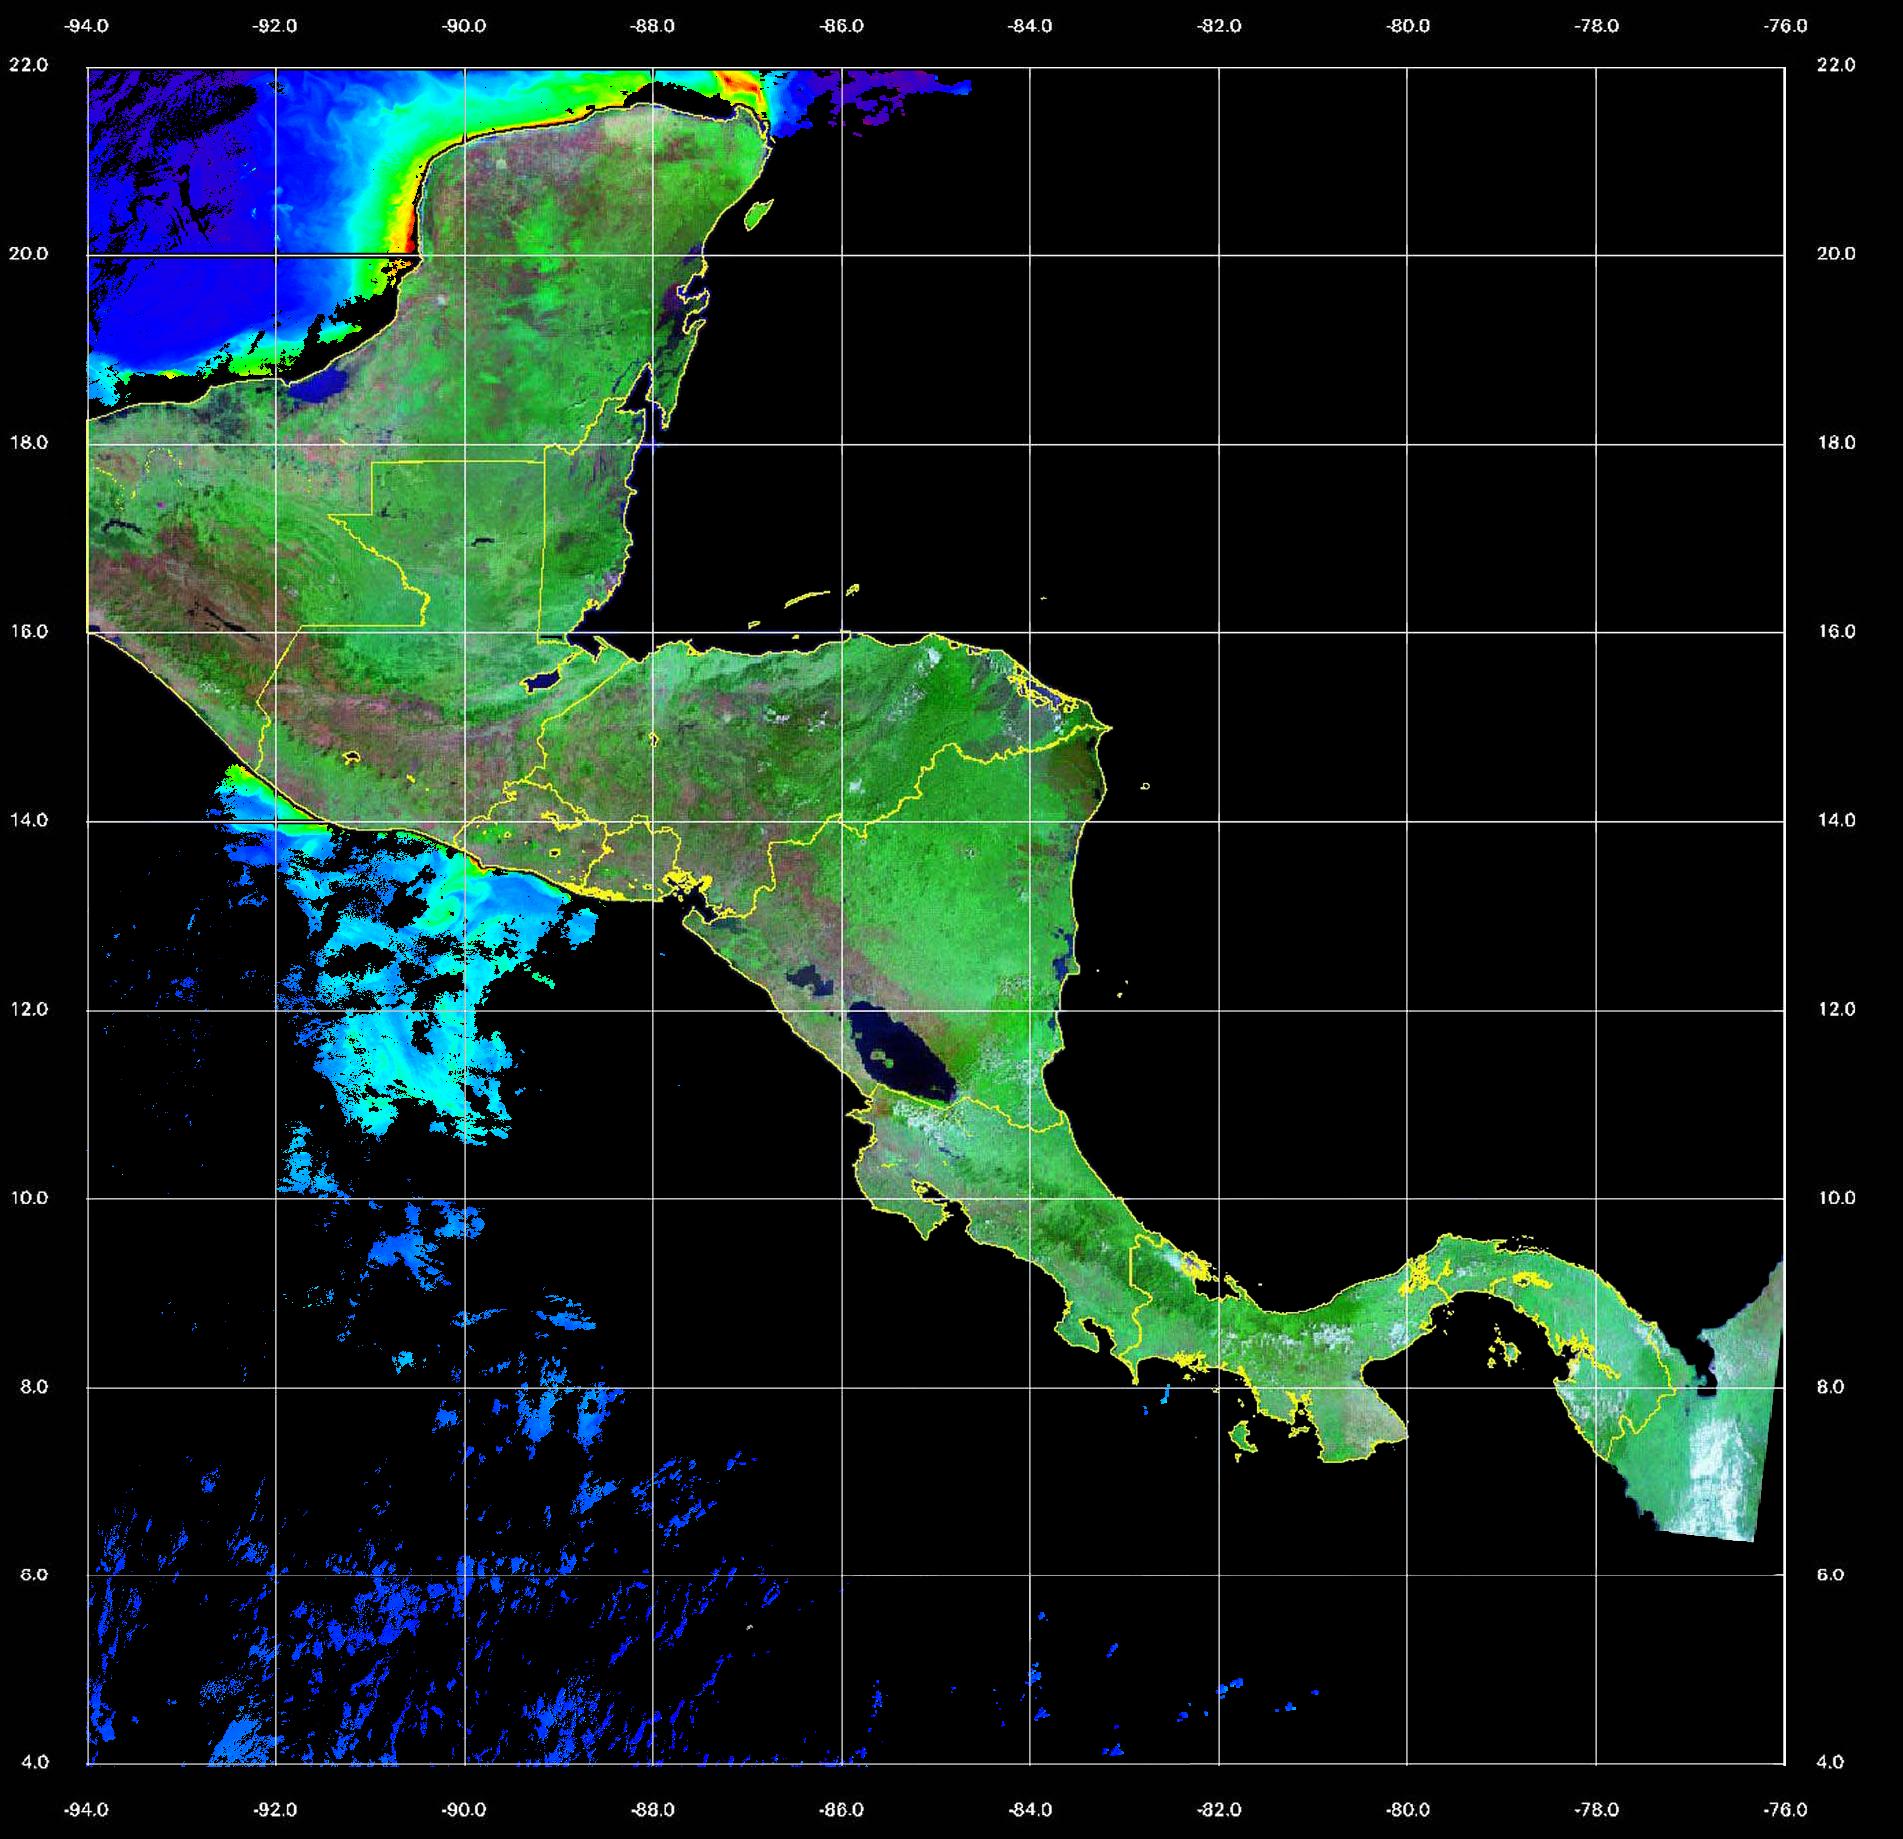Click the top axis label -86.0
The image size is (1903, 1839).
click(x=841, y=26)
